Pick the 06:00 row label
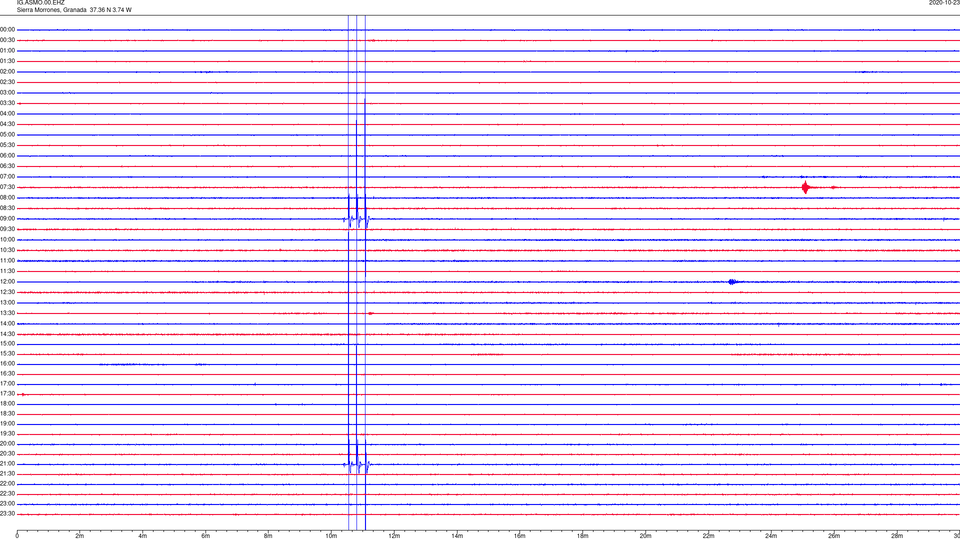 (x=7, y=156)
